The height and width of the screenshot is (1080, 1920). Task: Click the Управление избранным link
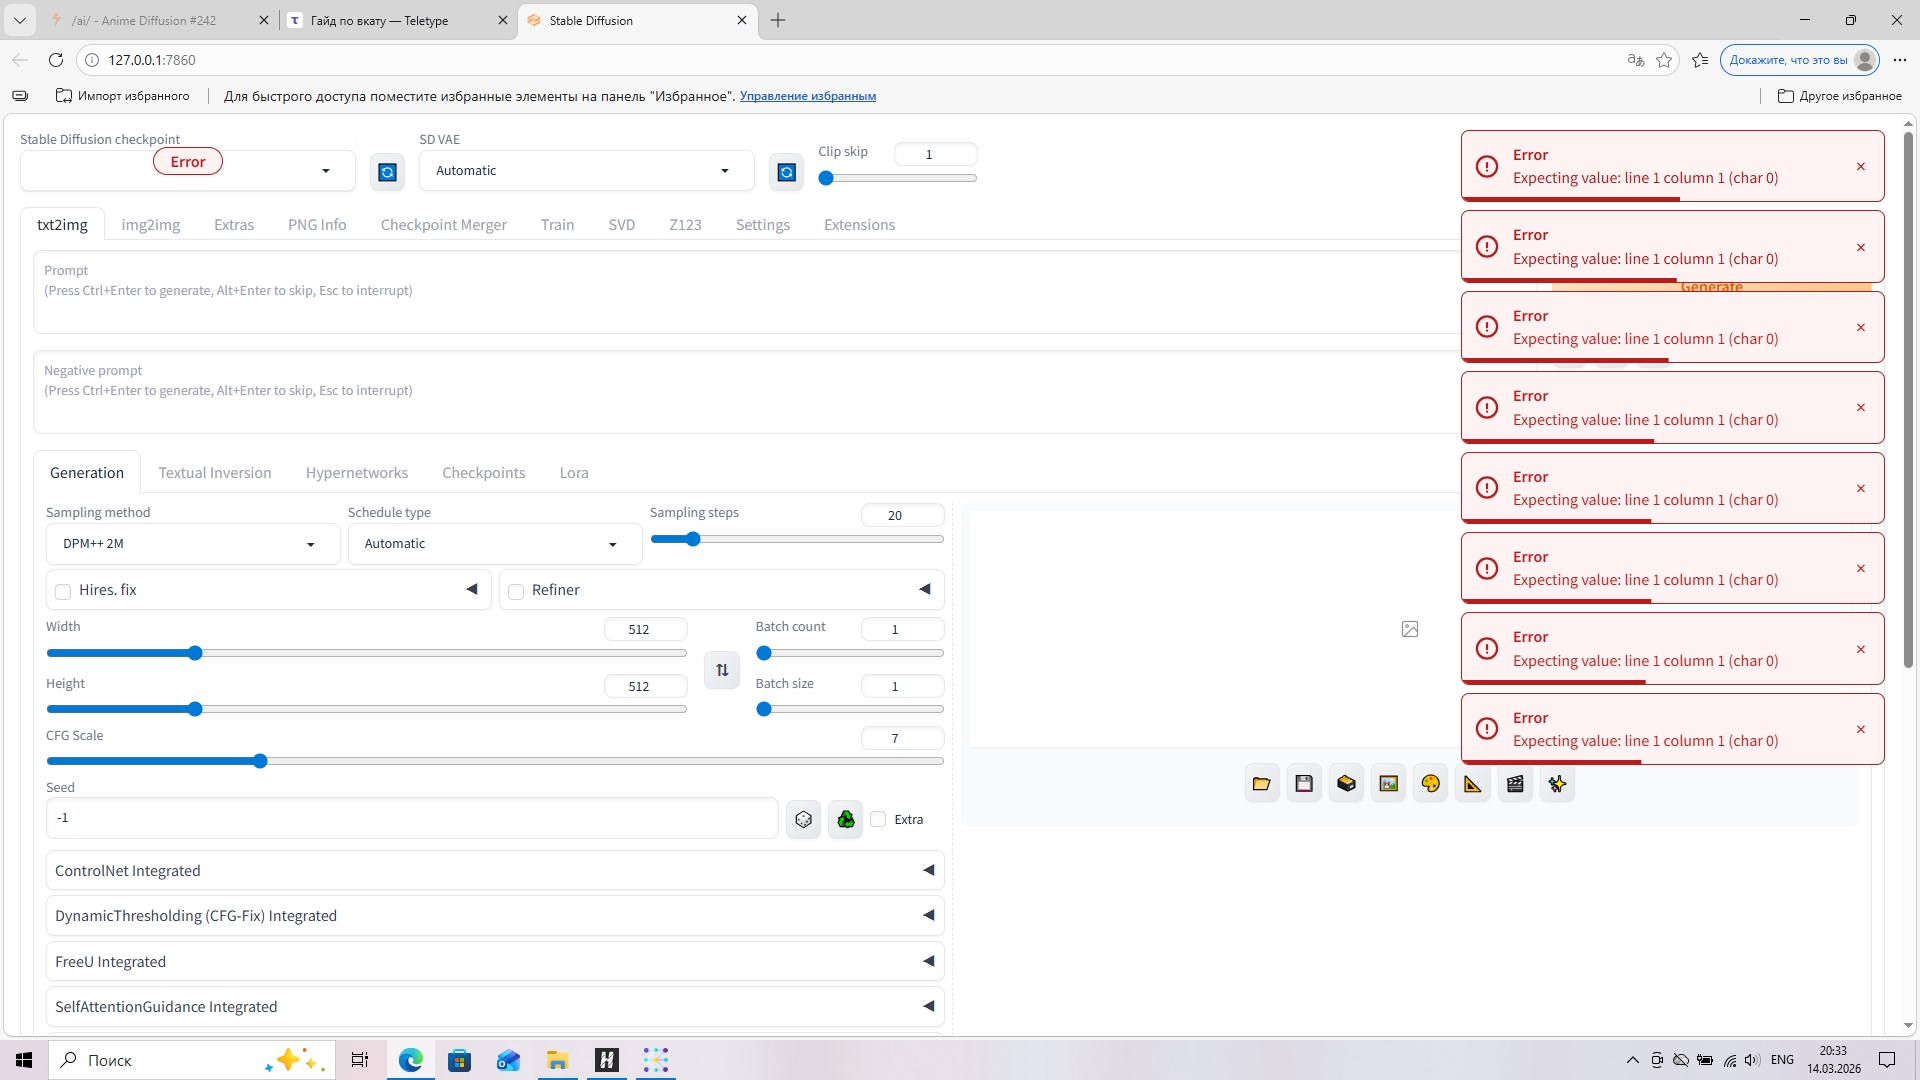coord(807,96)
